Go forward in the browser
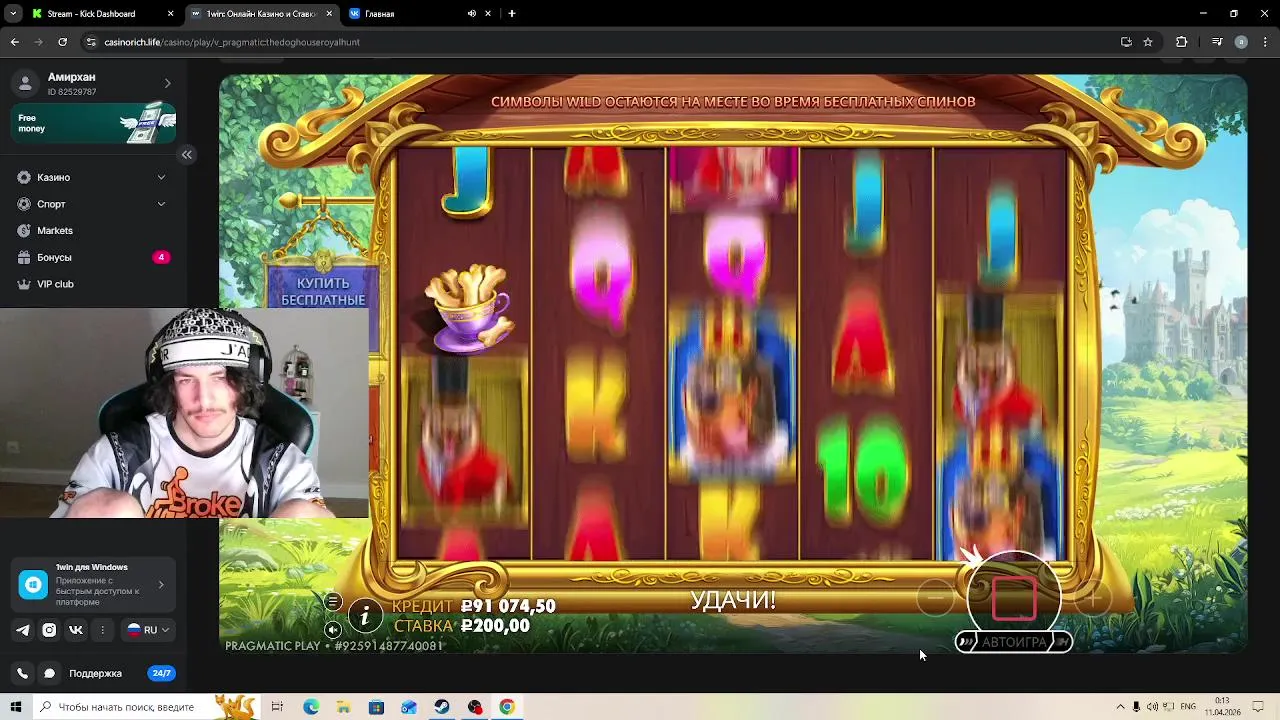The image size is (1280, 720). (x=38, y=42)
